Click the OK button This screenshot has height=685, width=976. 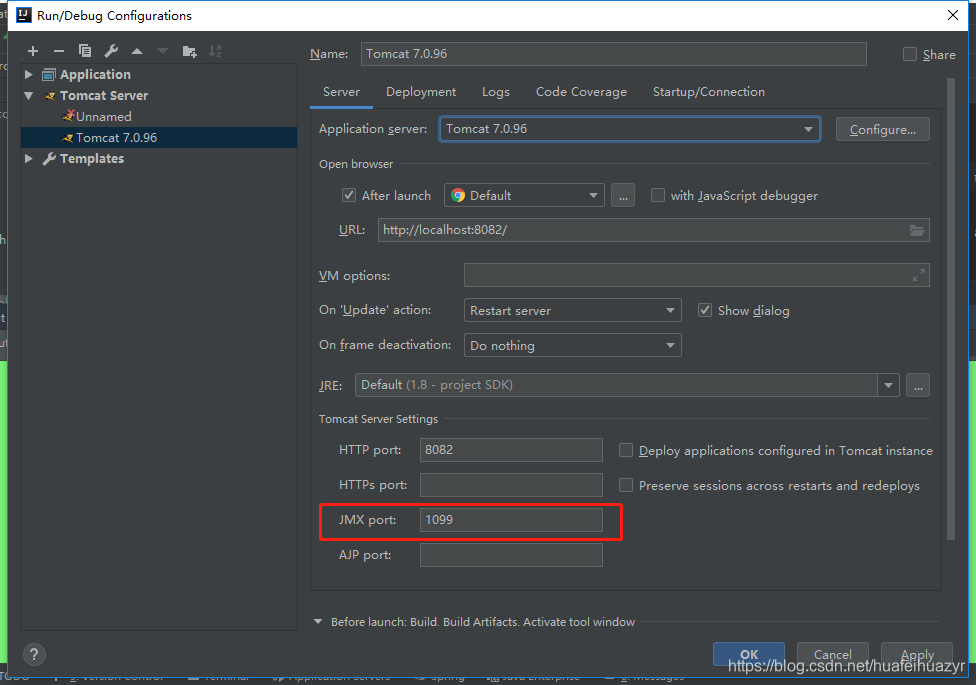point(749,654)
